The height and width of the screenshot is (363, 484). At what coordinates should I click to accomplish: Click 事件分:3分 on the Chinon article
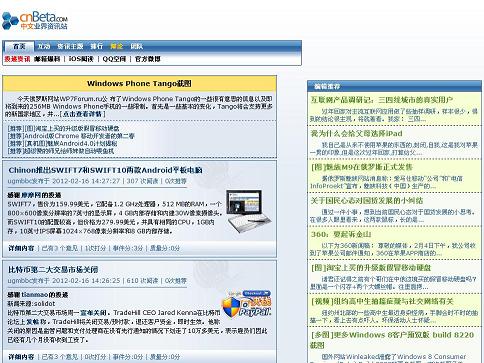click(128, 248)
